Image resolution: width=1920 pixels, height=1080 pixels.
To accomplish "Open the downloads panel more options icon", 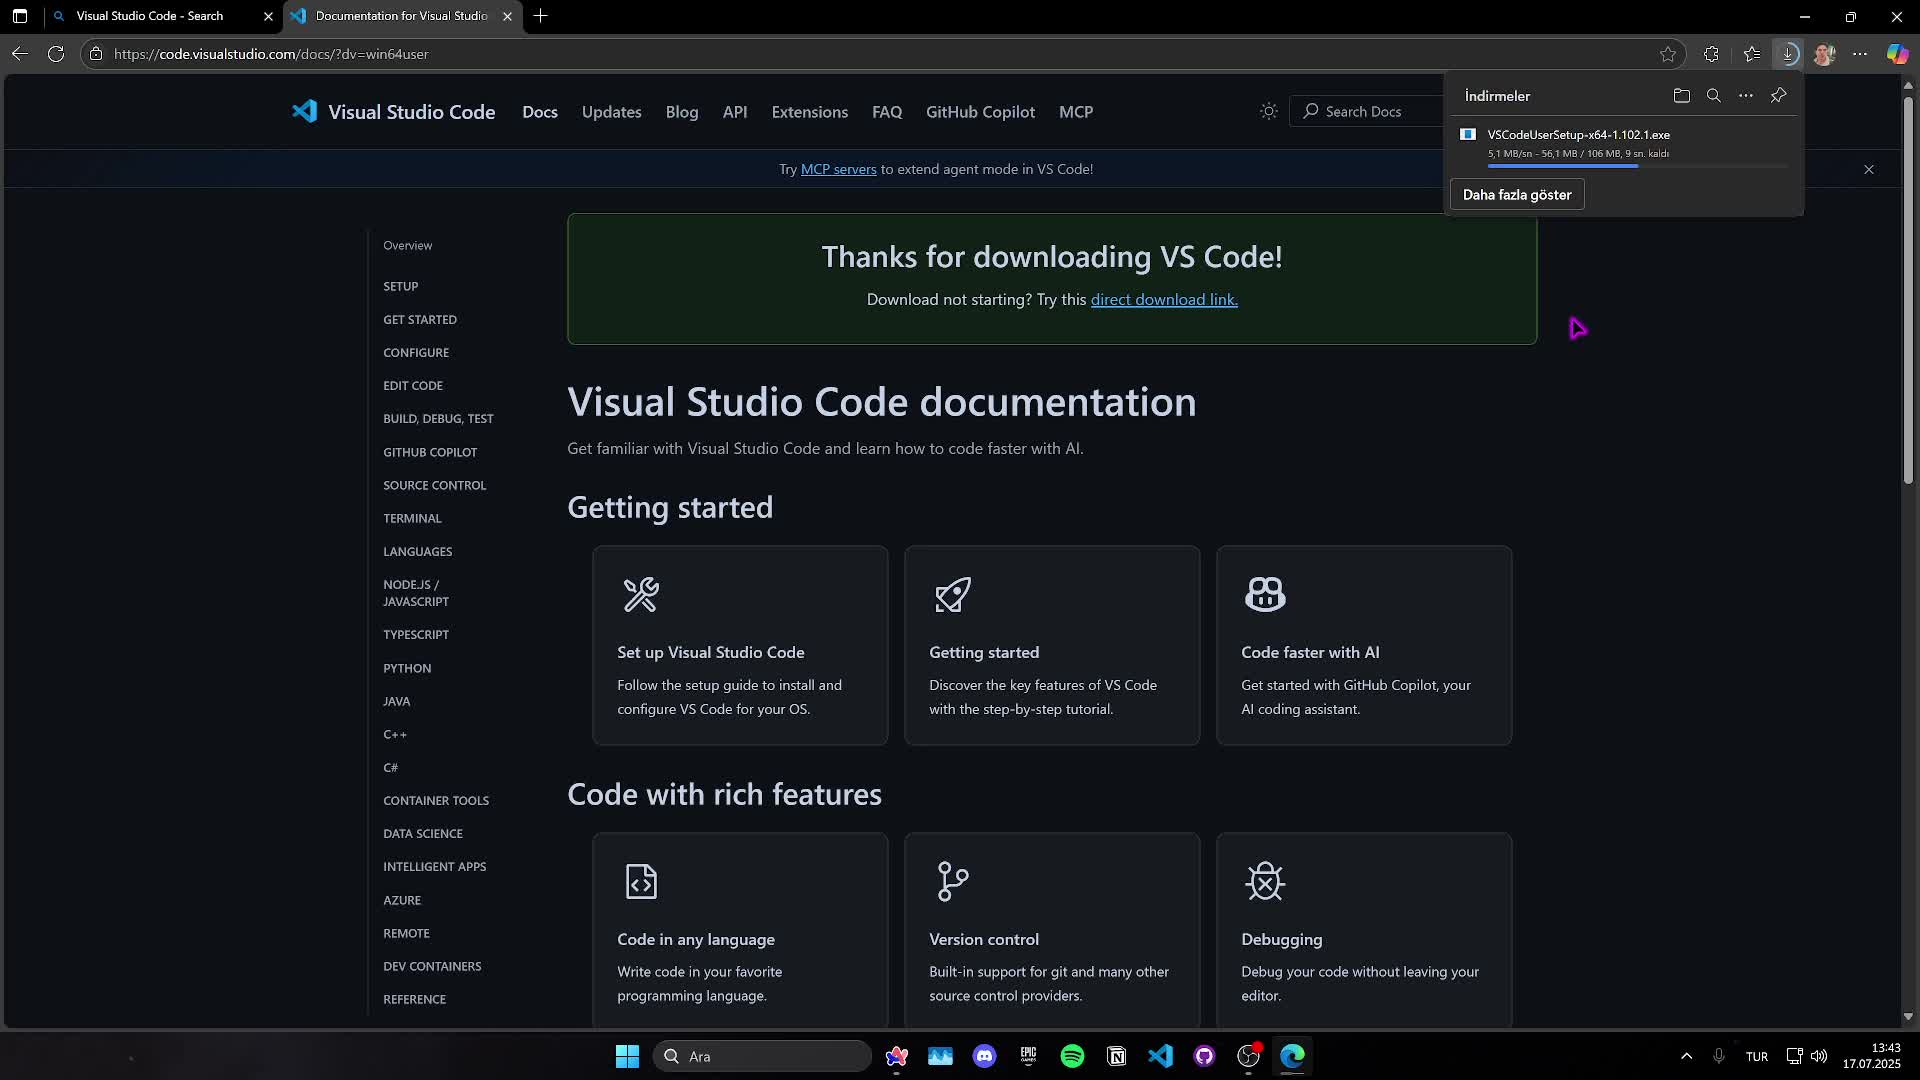I will 1745,96.
